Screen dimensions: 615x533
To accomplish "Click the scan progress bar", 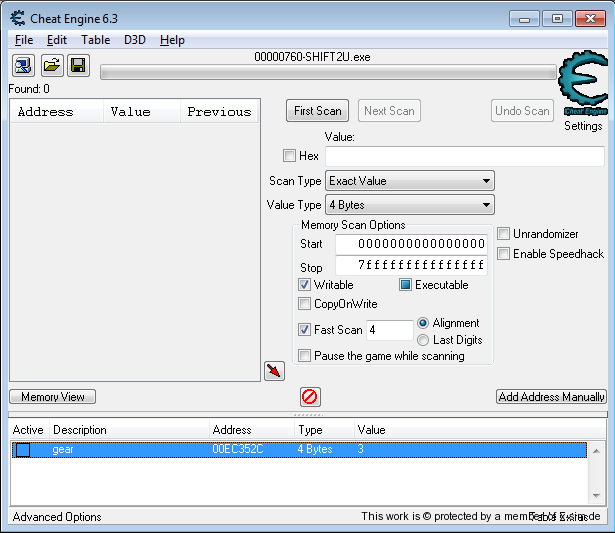I will (x=328, y=72).
